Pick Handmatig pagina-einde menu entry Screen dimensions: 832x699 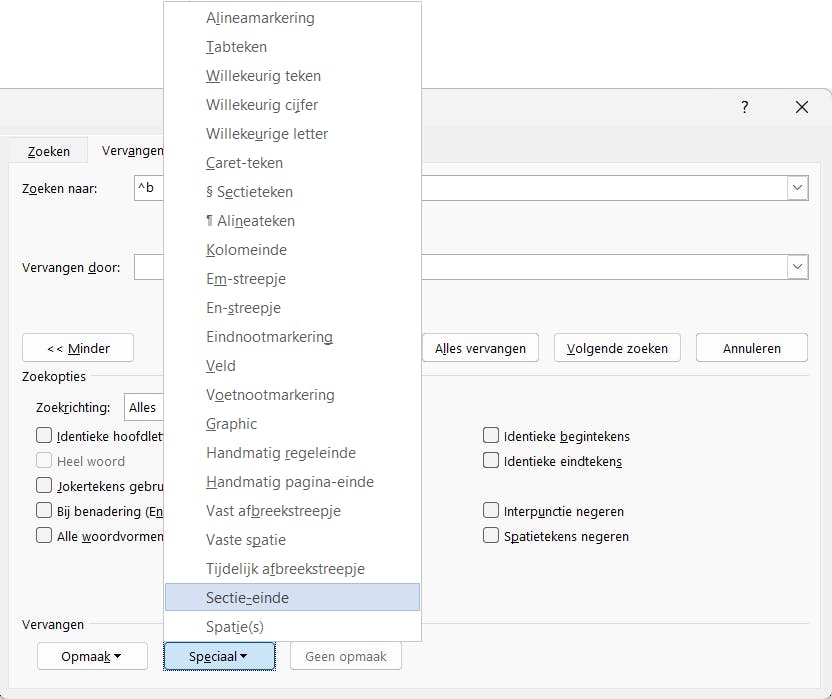(289, 482)
